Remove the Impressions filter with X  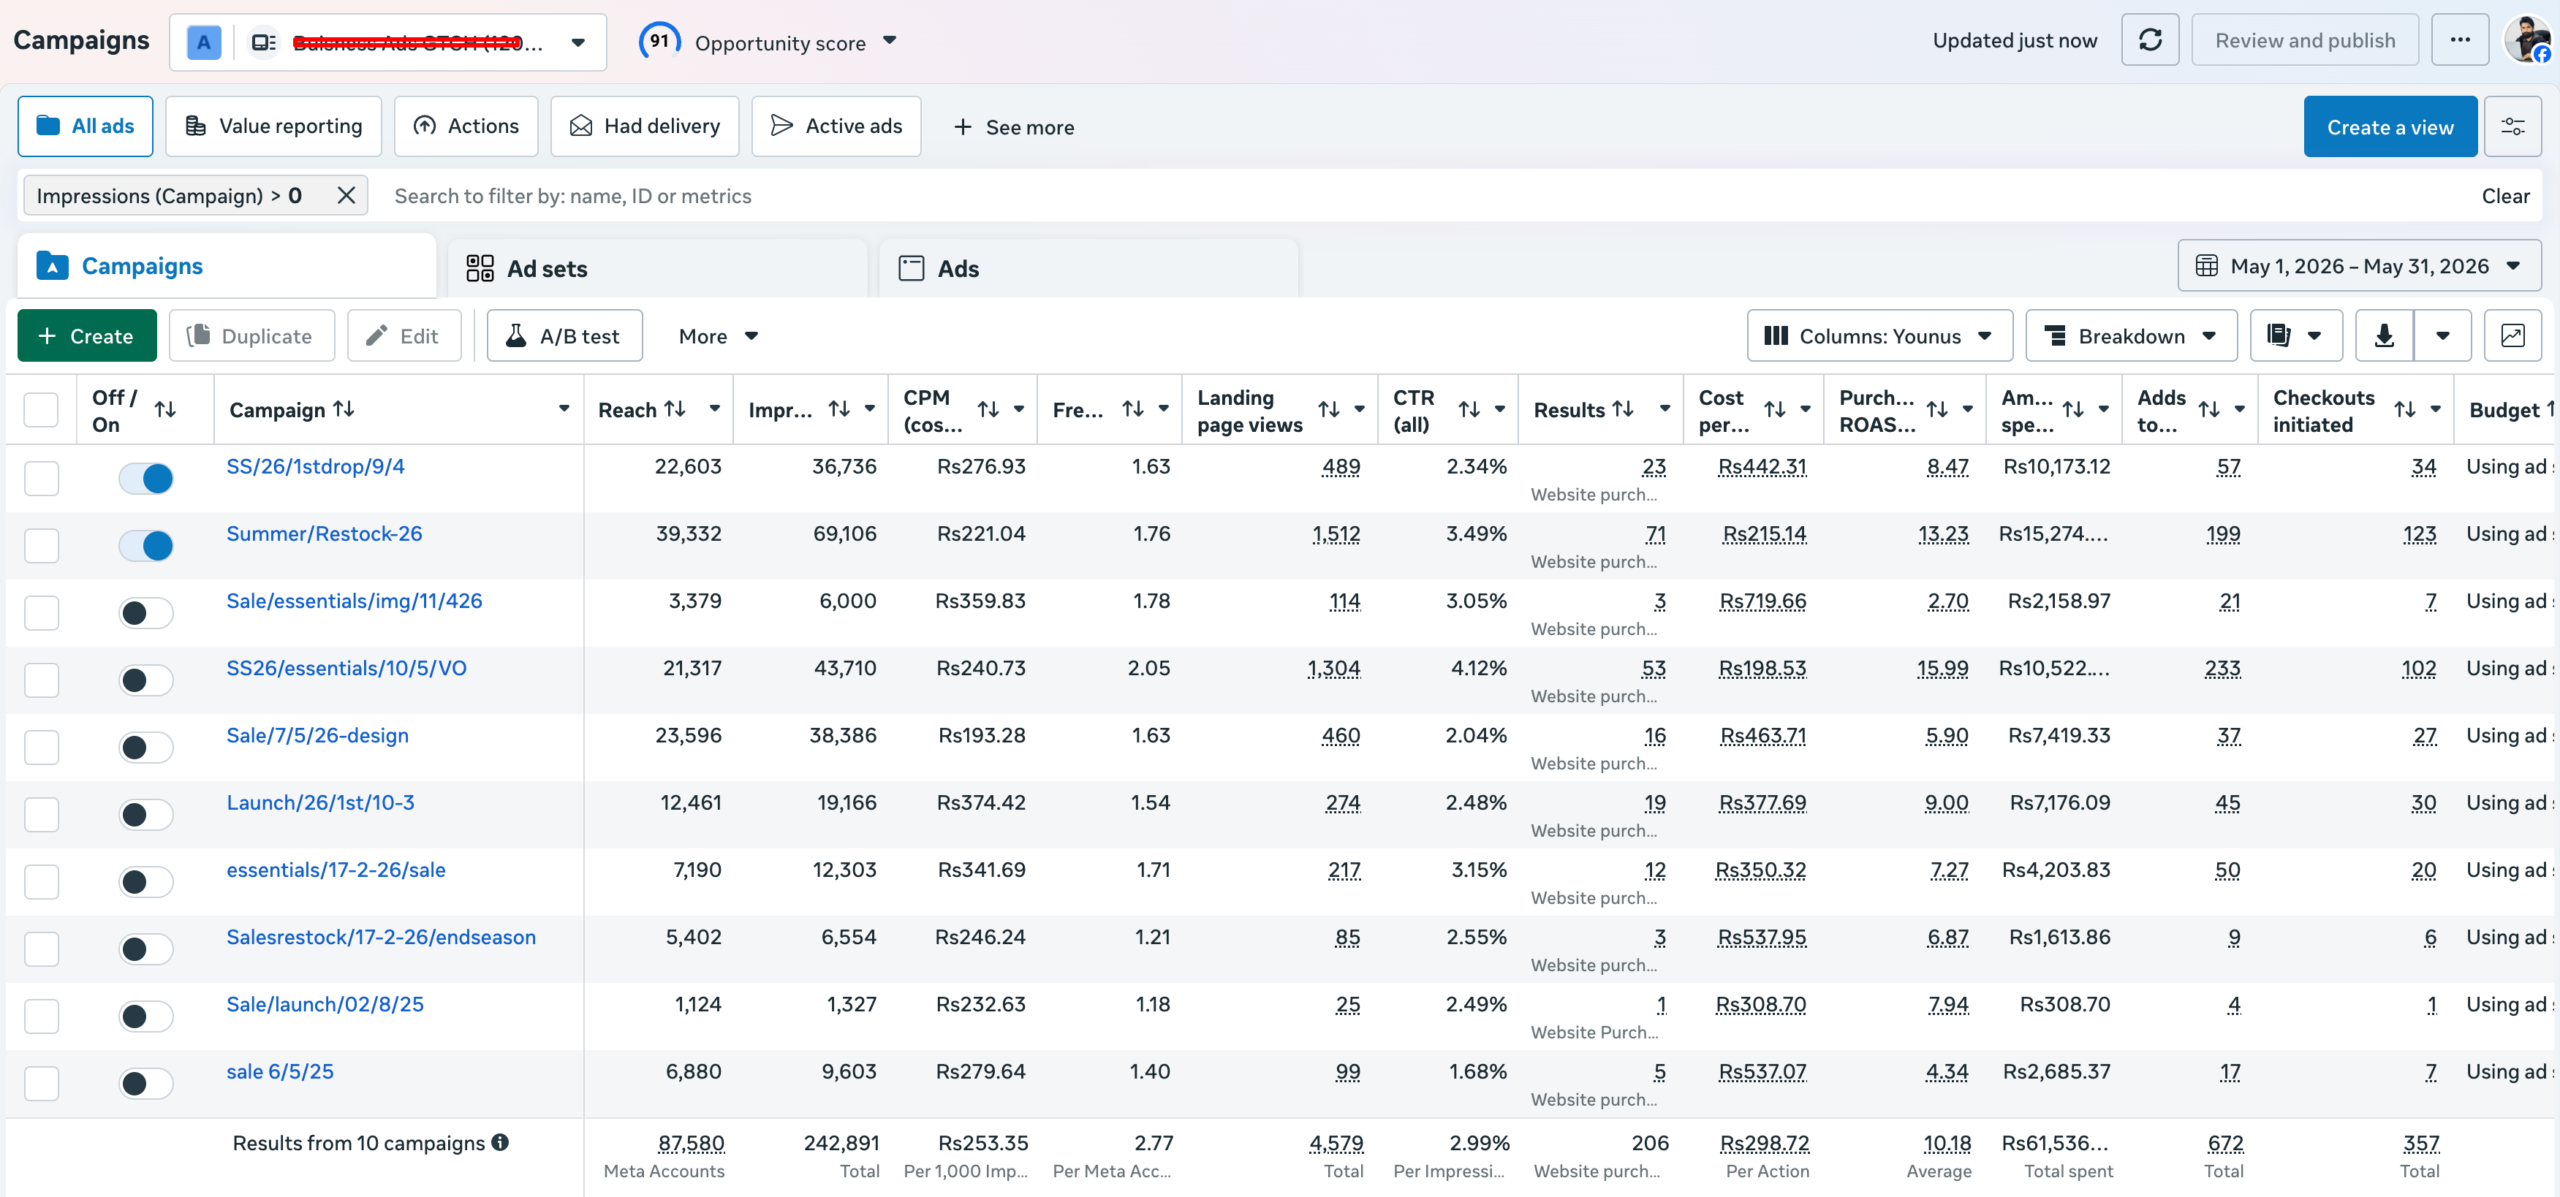coord(346,196)
